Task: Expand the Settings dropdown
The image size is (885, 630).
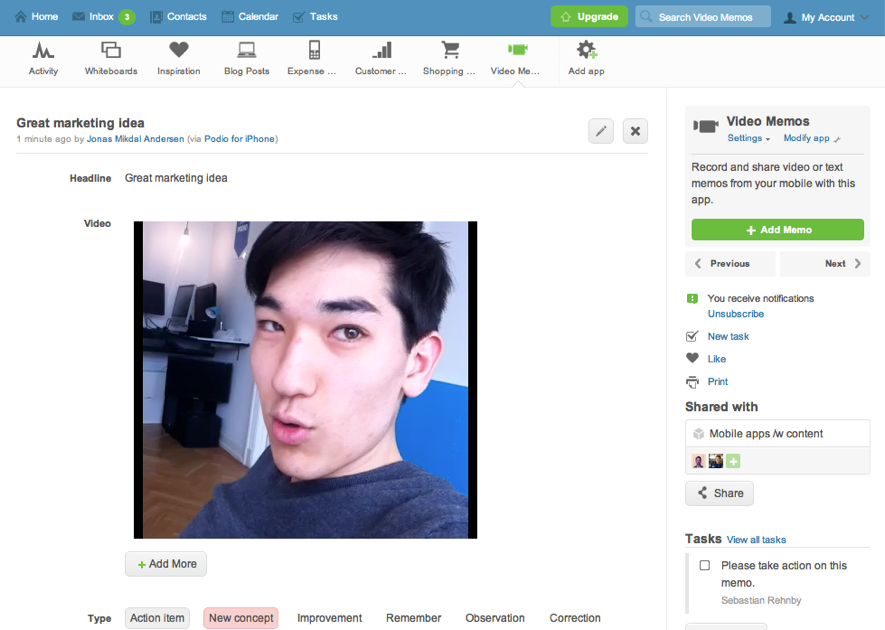Action: [x=749, y=138]
